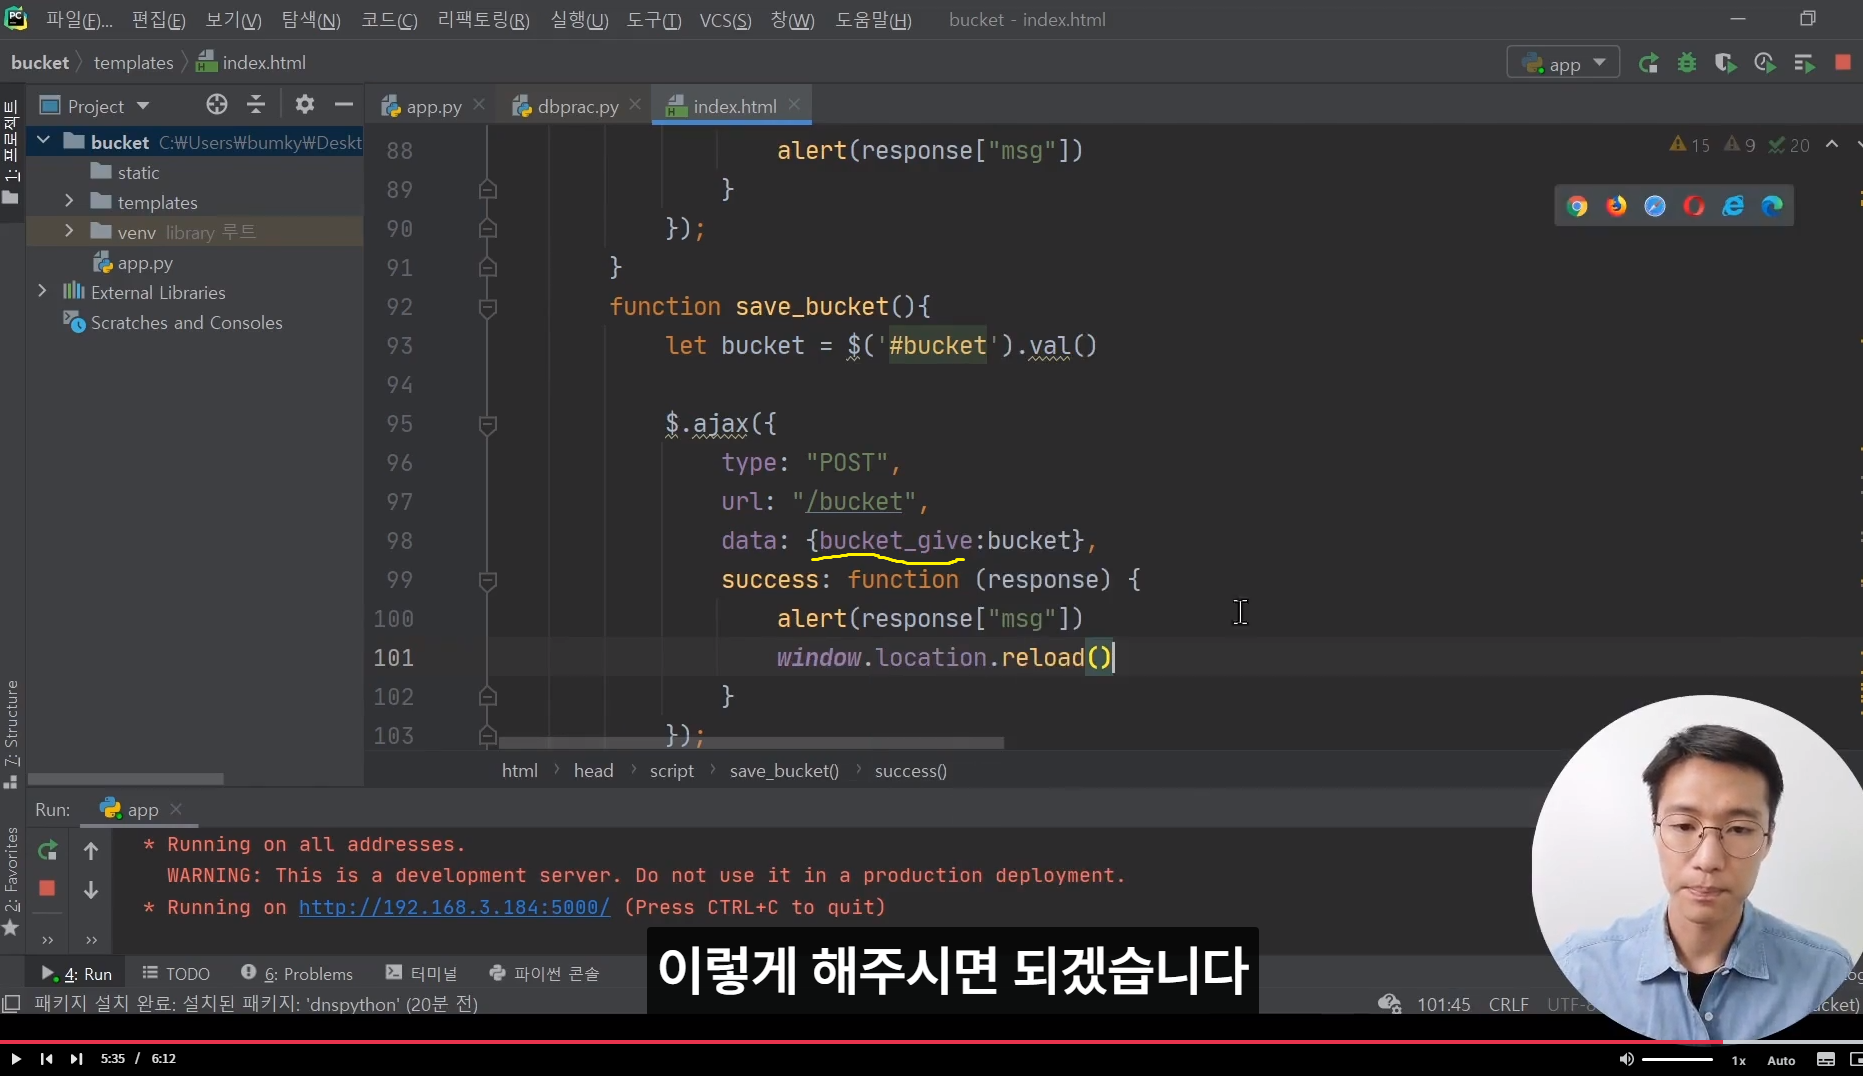Click the Locate/Select Opened File target icon
The height and width of the screenshot is (1076, 1863).
point(217,105)
